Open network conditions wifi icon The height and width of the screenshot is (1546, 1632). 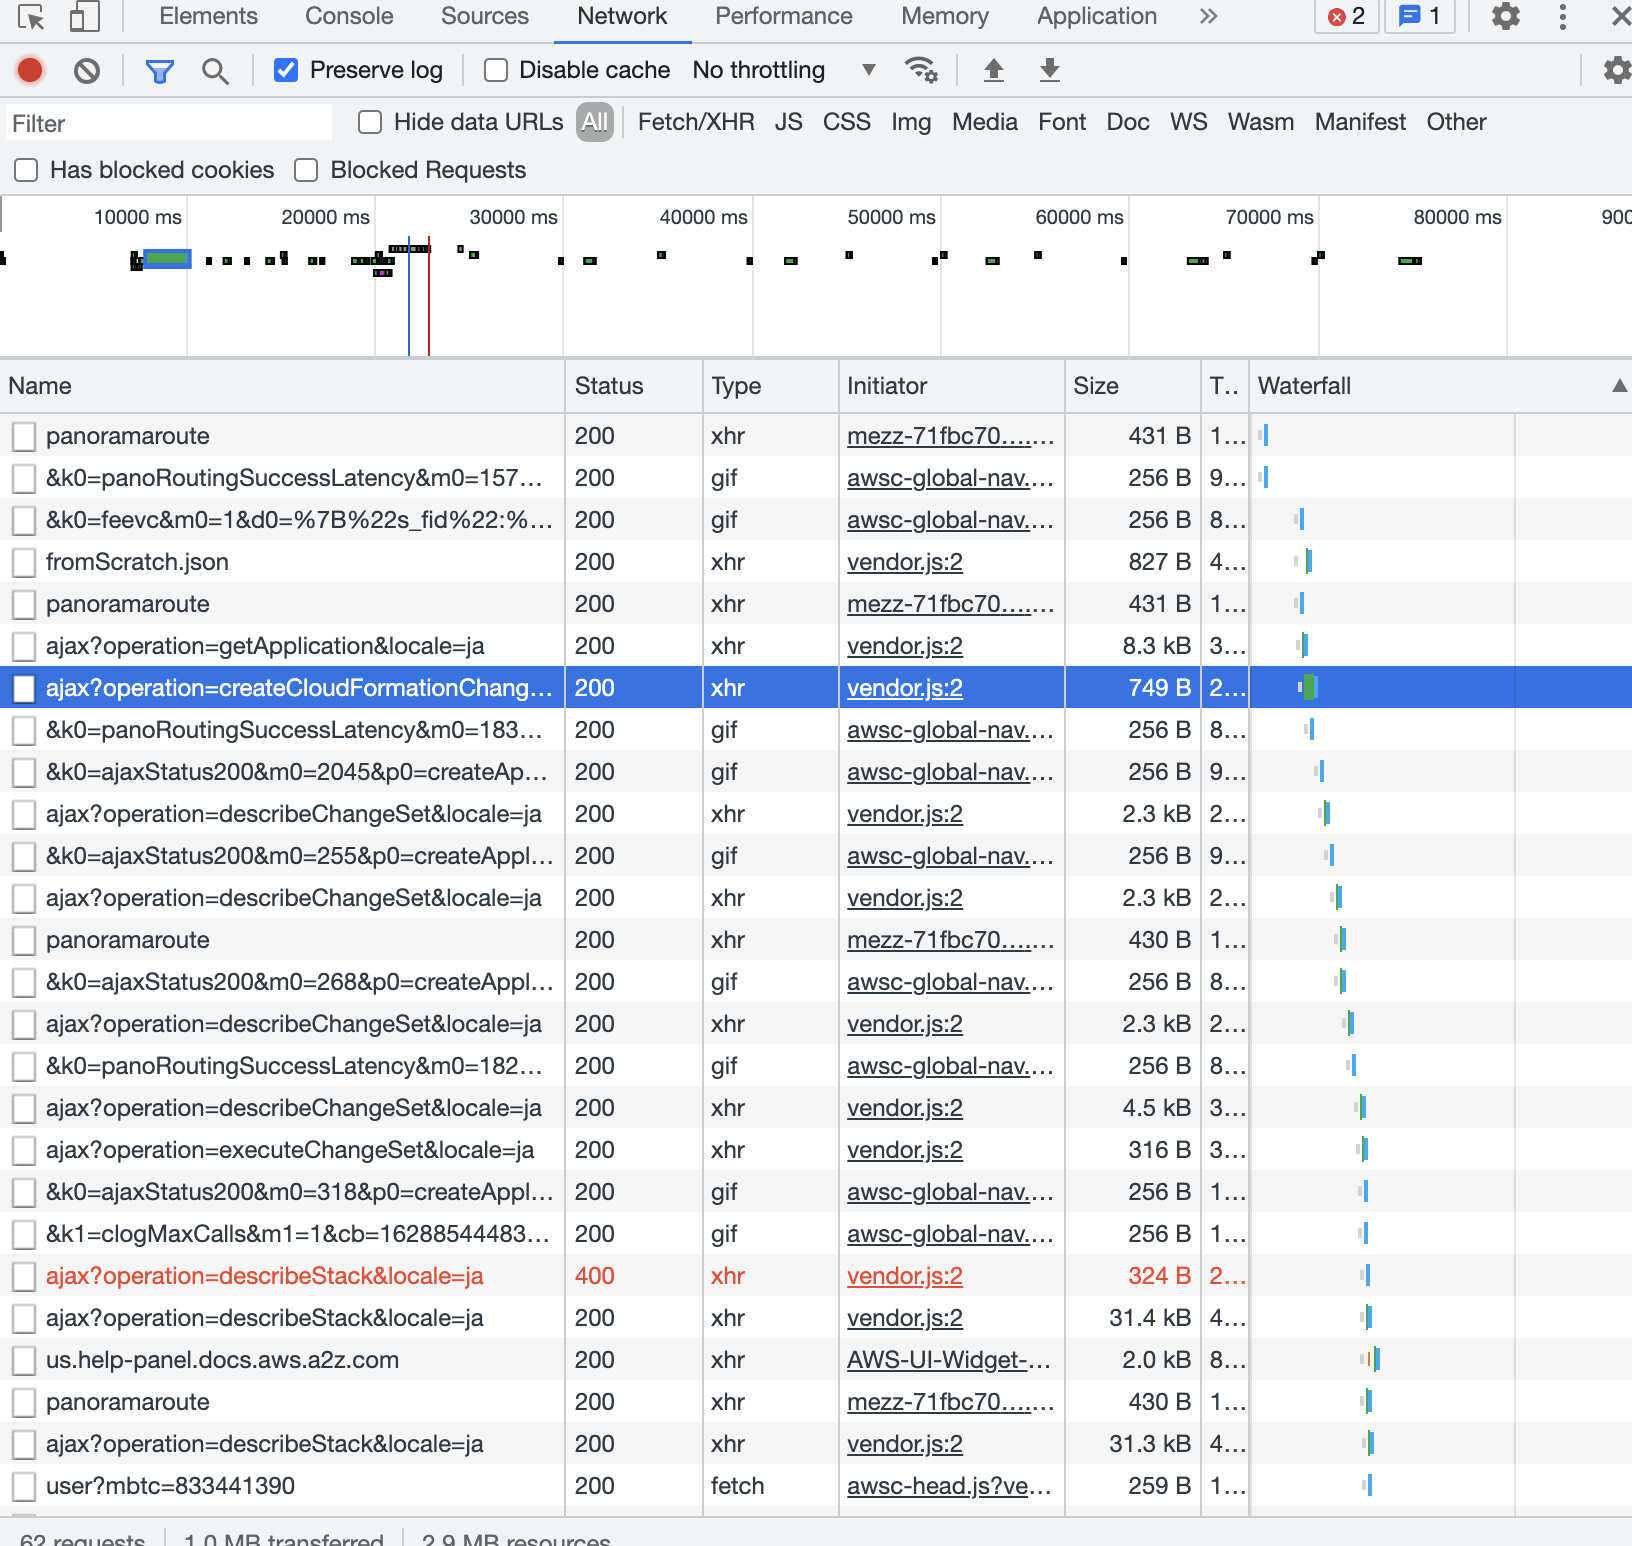tap(920, 70)
